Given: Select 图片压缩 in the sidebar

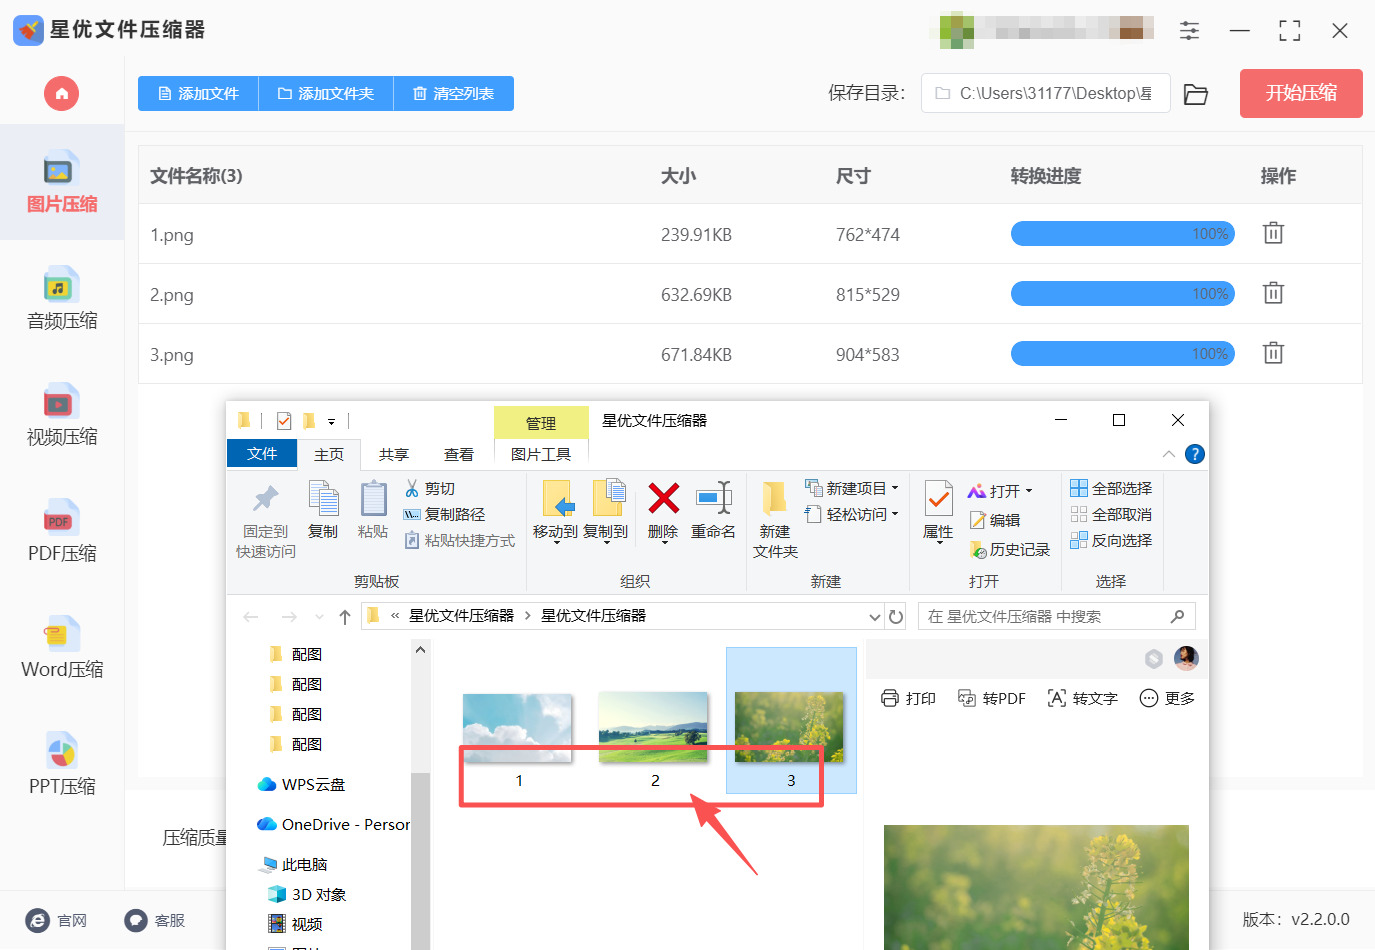Looking at the screenshot, I should (62, 182).
